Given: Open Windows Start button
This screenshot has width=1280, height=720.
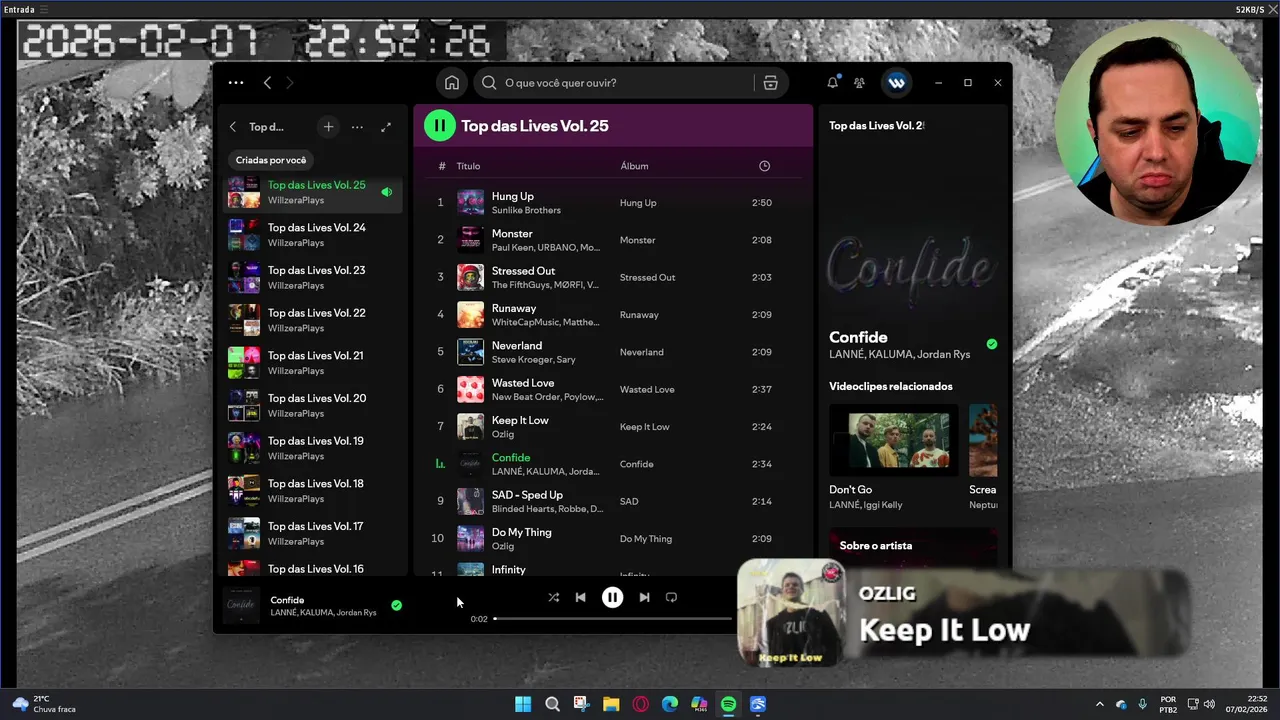Looking at the screenshot, I should [523, 704].
